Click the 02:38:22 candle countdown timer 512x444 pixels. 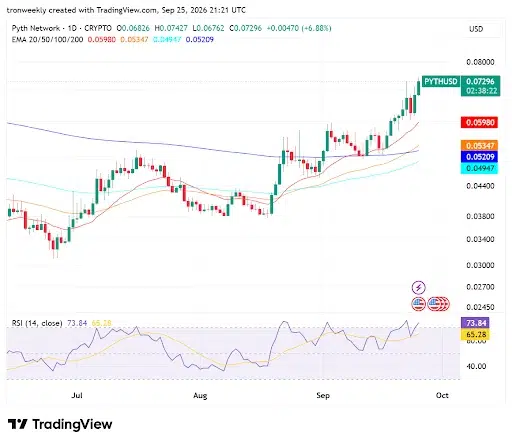[x=481, y=91]
